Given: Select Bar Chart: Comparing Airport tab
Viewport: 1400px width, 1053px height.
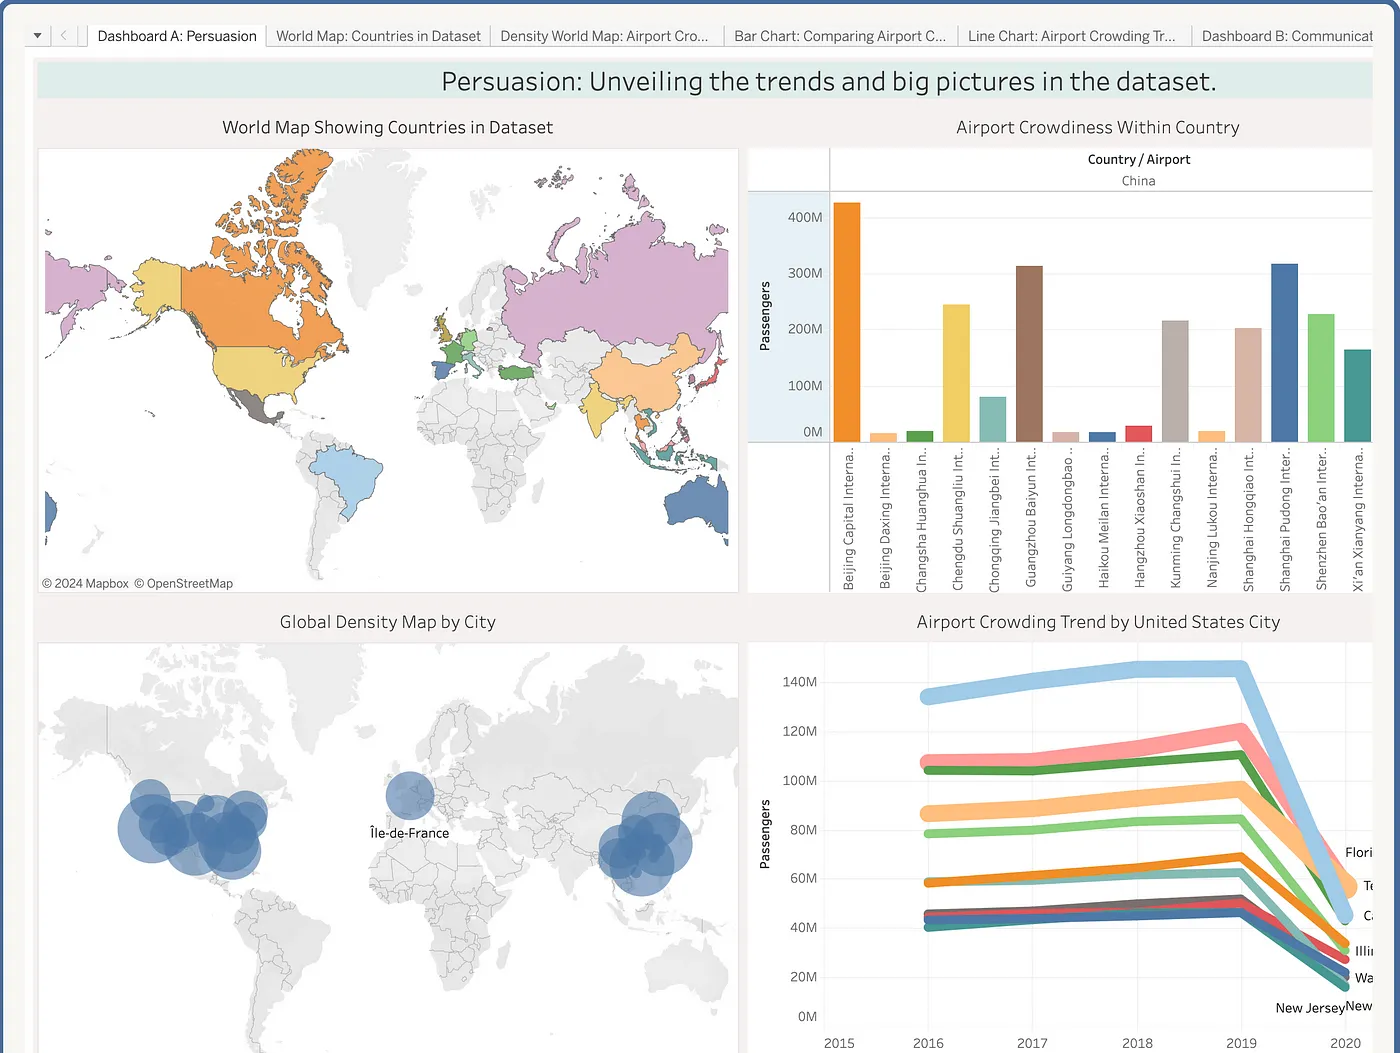Looking at the screenshot, I should [839, 36].
